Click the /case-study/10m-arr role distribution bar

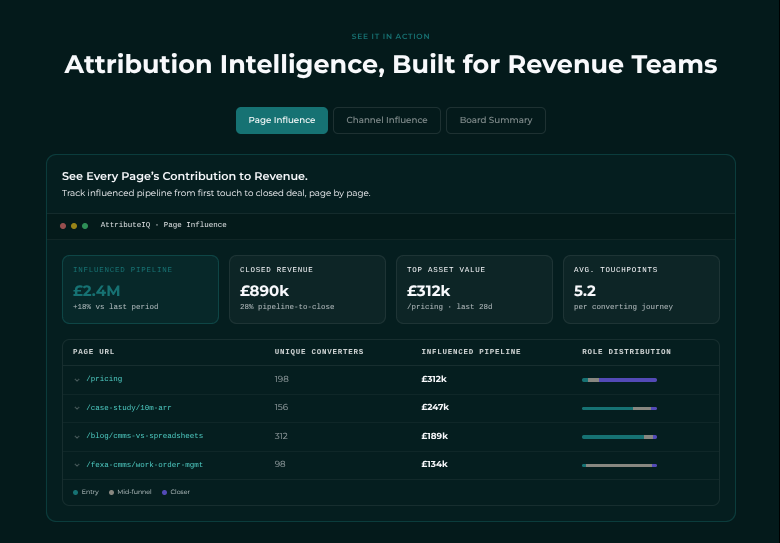click(x=619, y=408)
